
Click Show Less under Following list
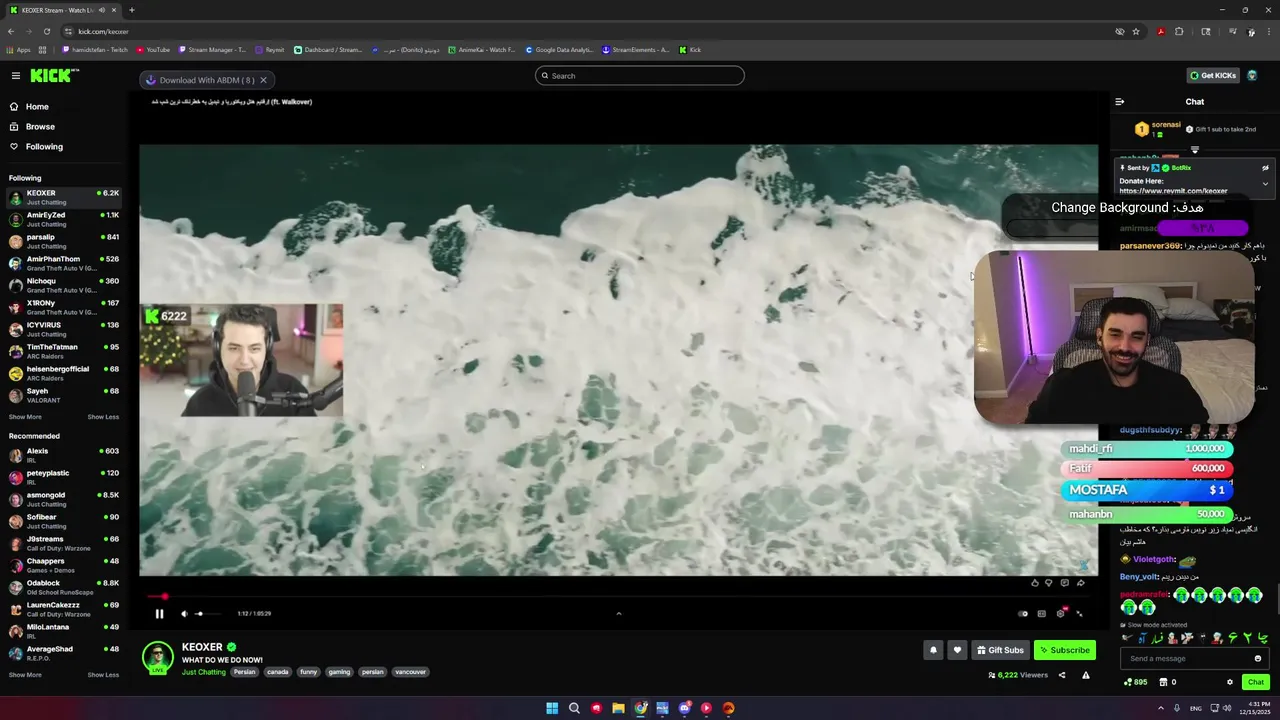click(x=103, y=417)
